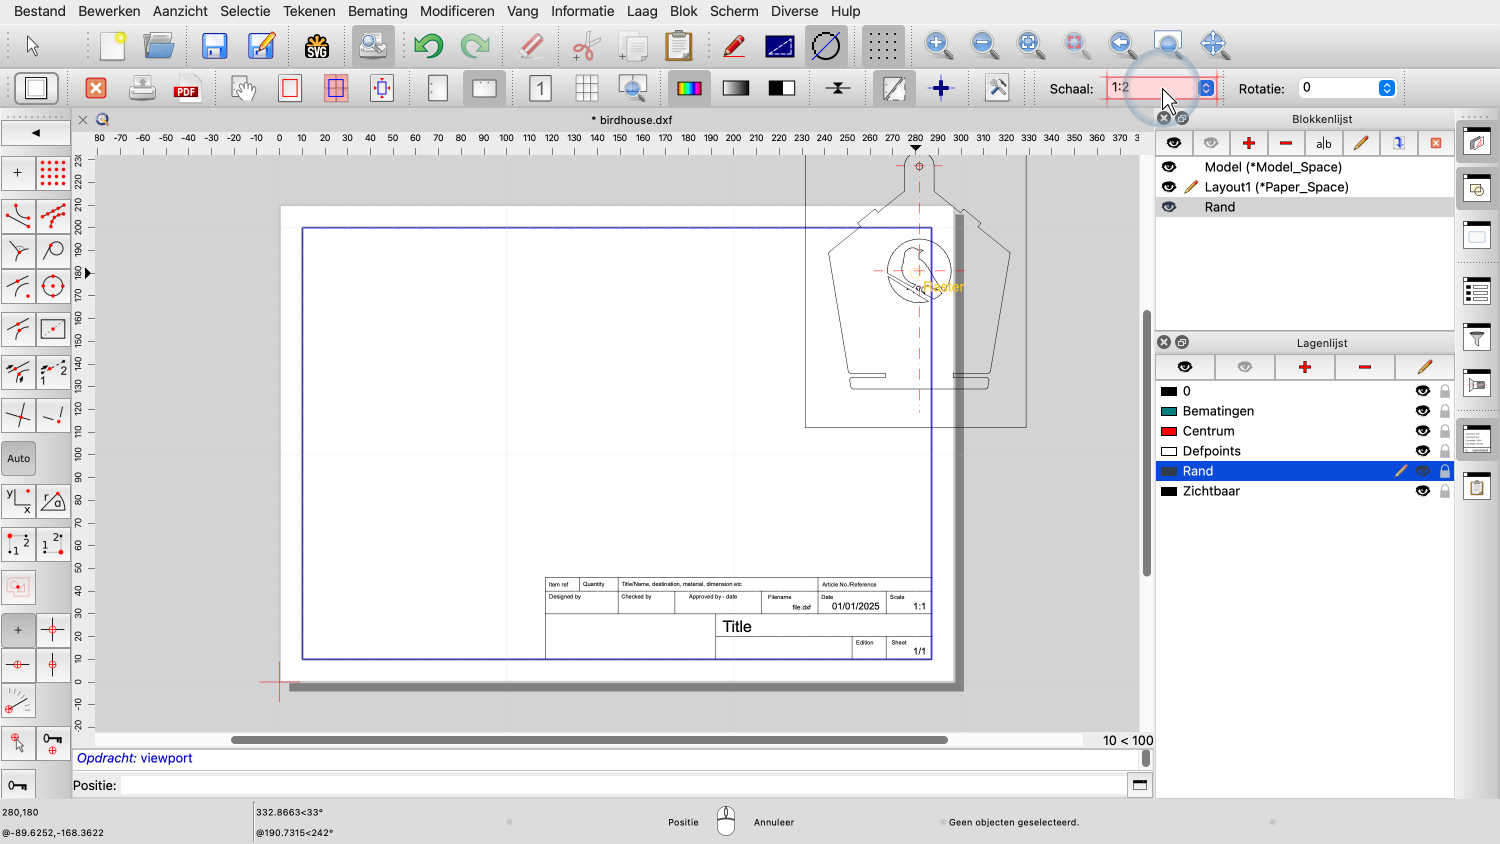
Task: Click the PDF export icon
Action: (186, 89)
